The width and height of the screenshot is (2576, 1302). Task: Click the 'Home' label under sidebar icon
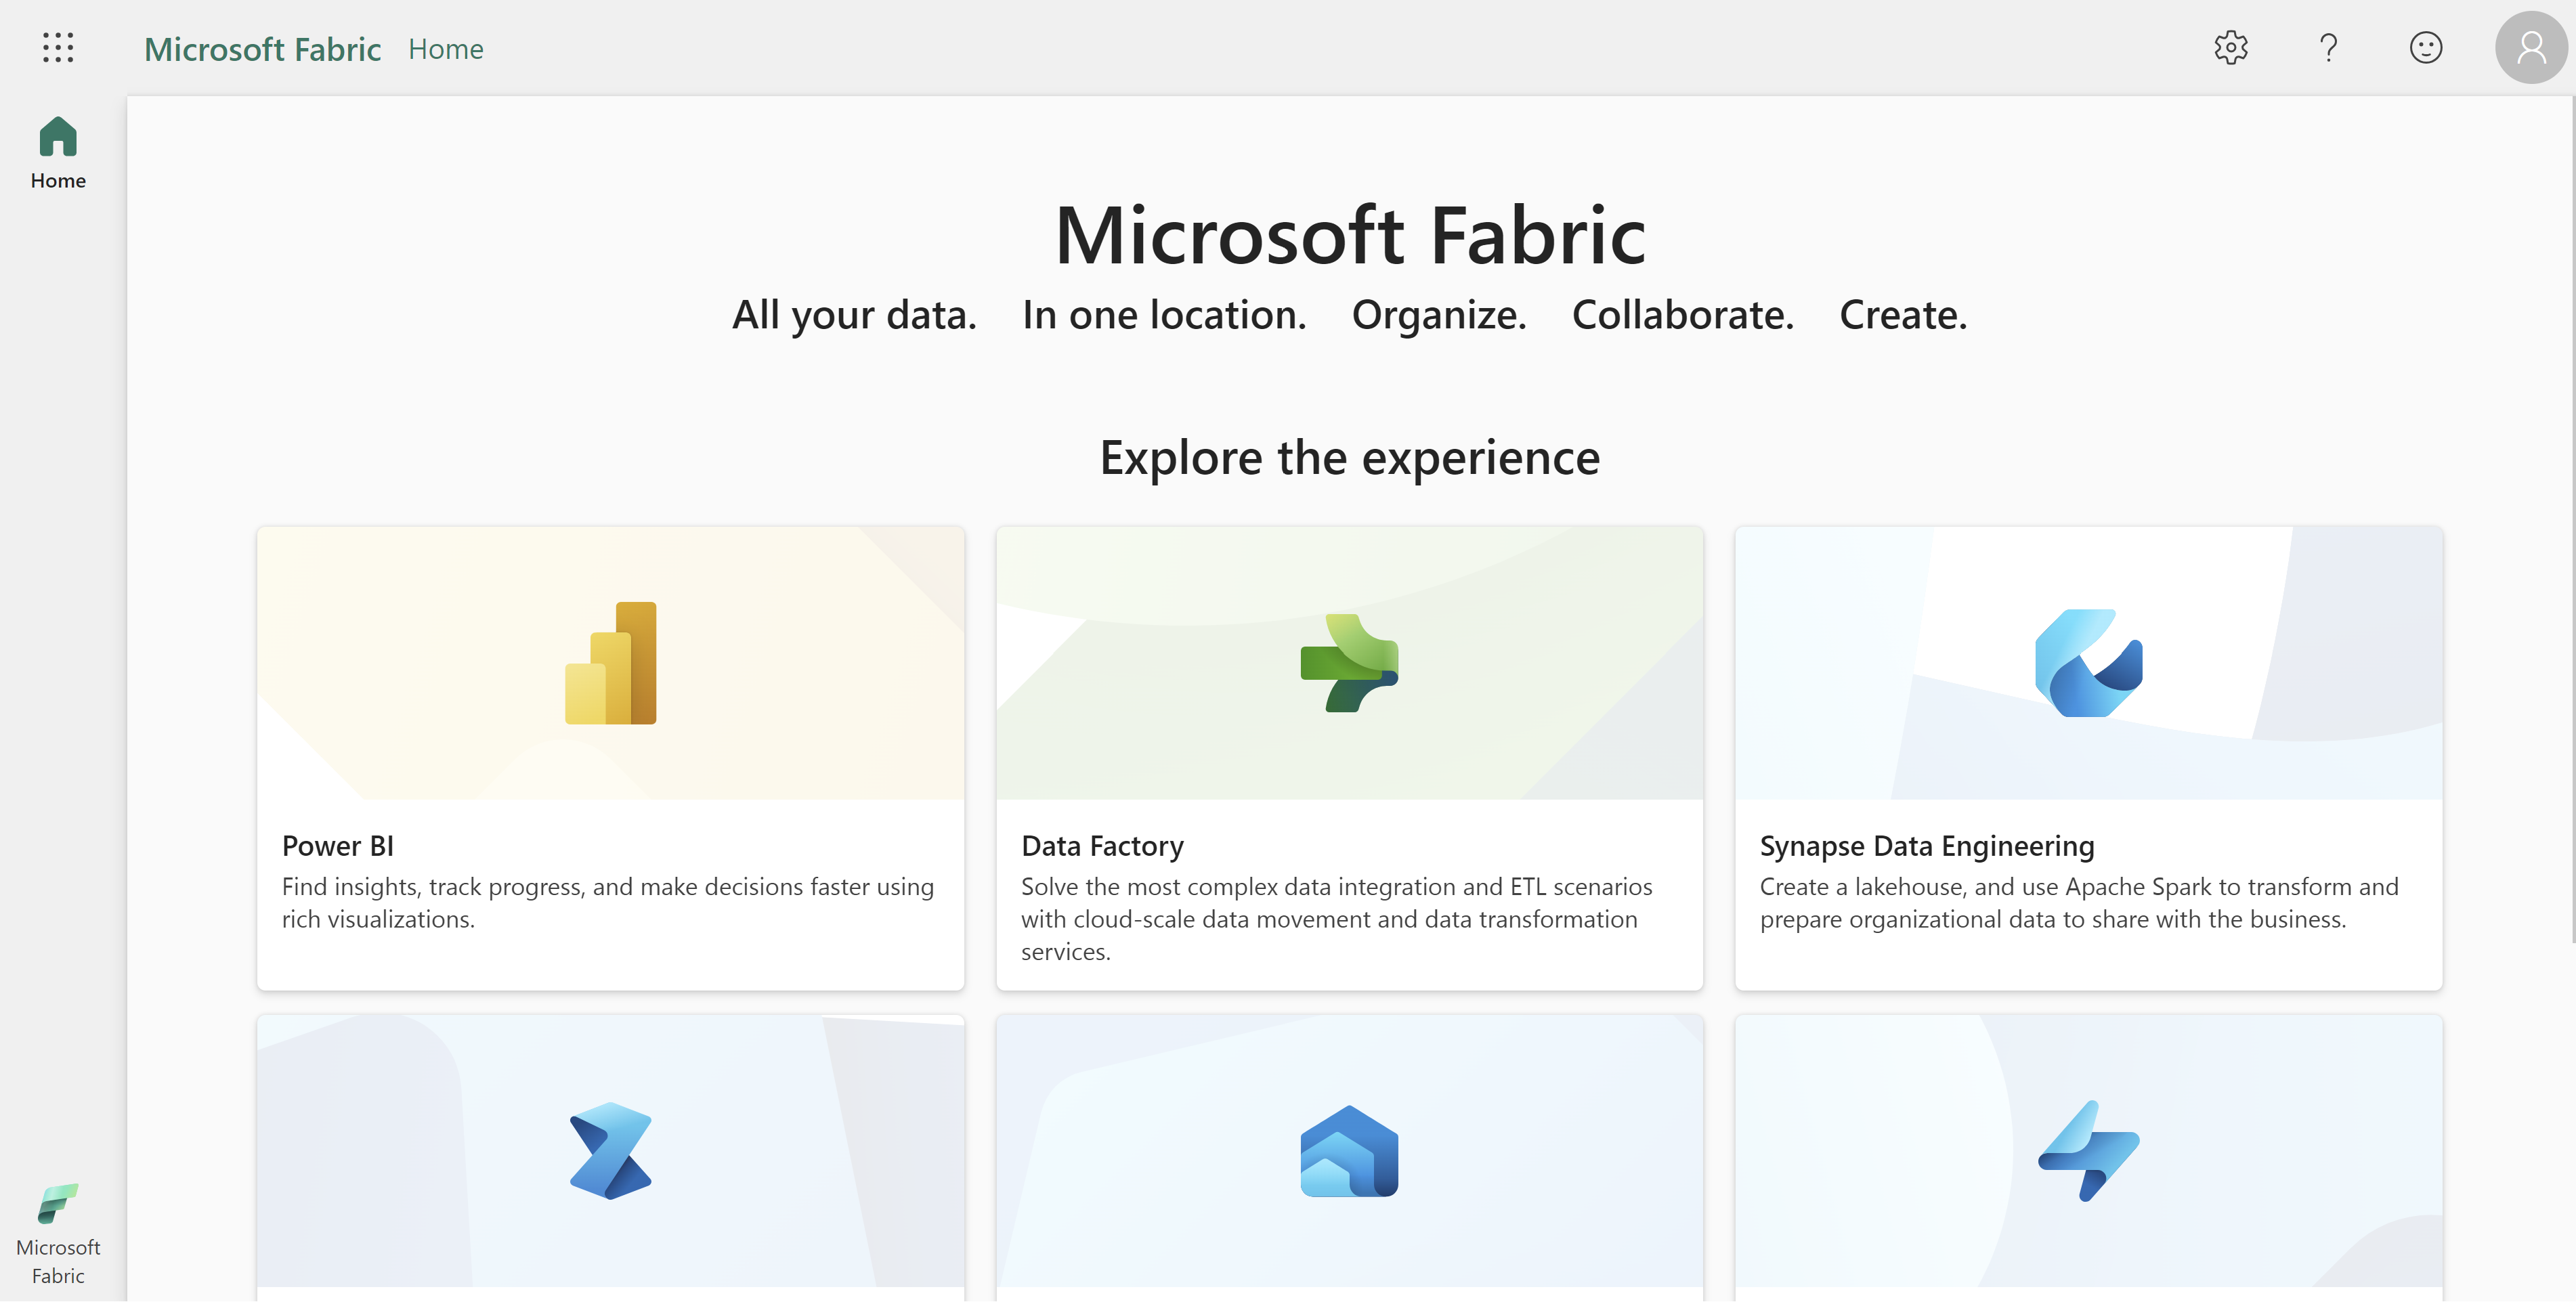[58, 181]
